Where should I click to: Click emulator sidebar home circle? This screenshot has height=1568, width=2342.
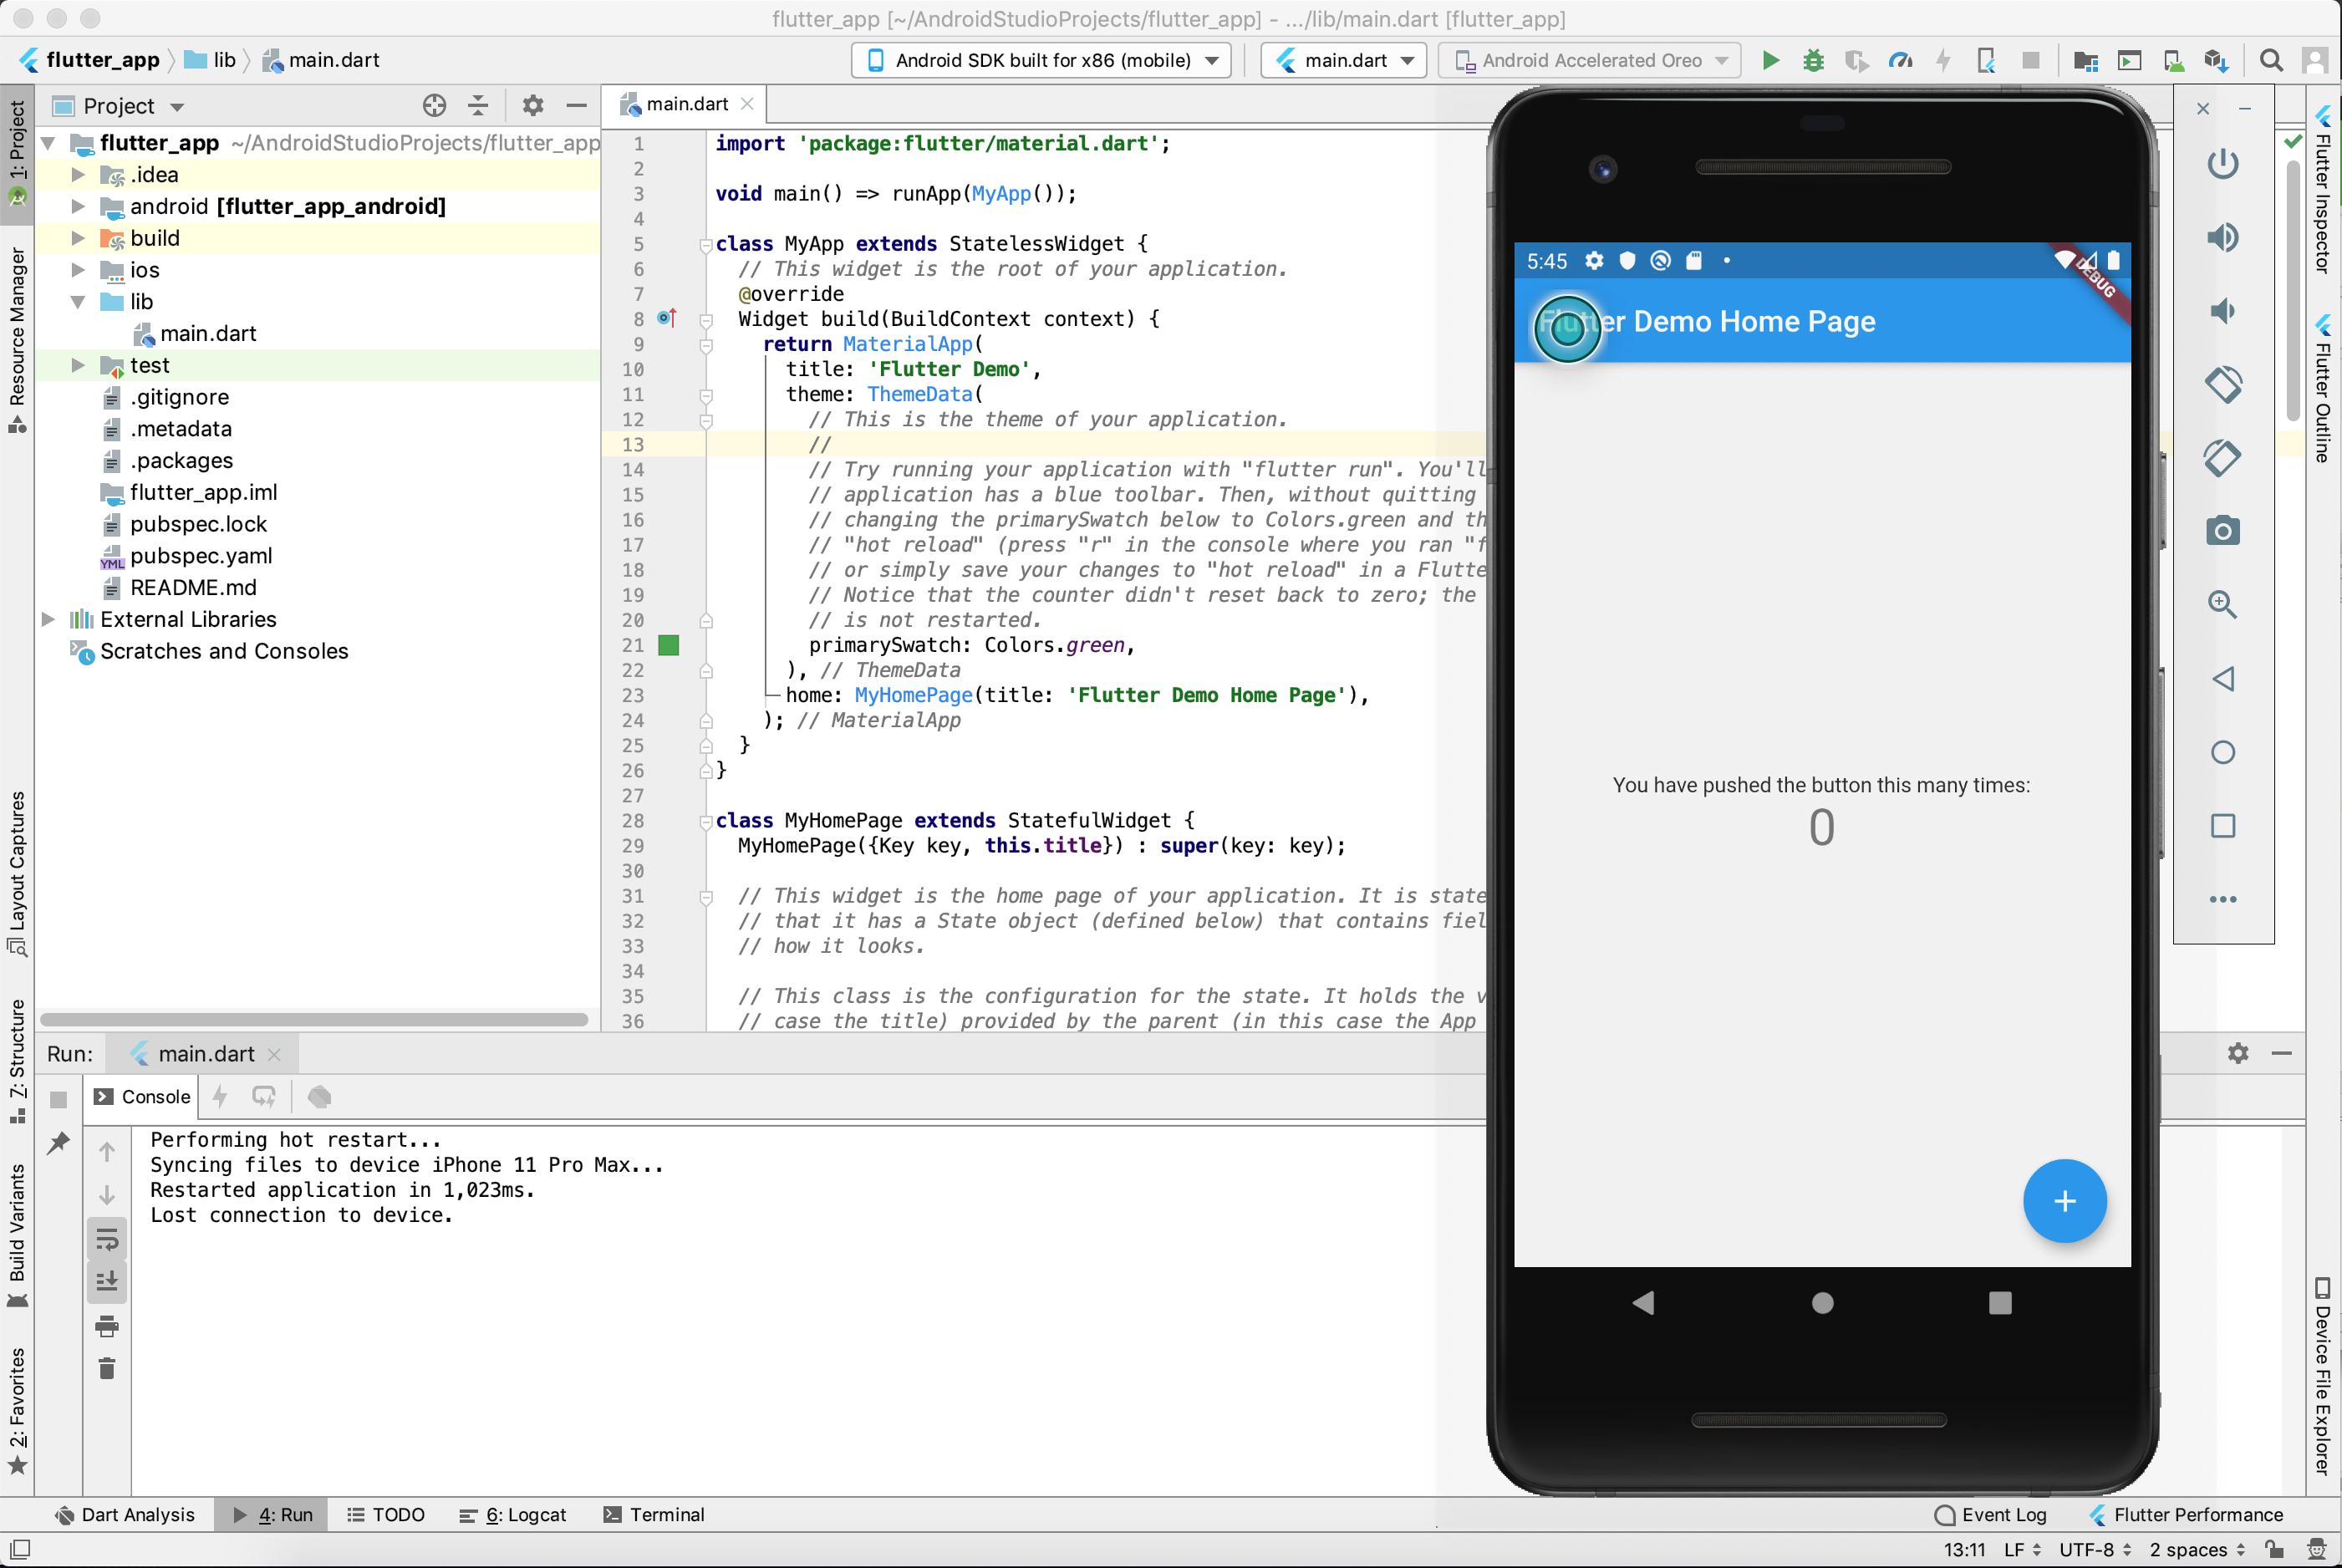click(2222, 752)
